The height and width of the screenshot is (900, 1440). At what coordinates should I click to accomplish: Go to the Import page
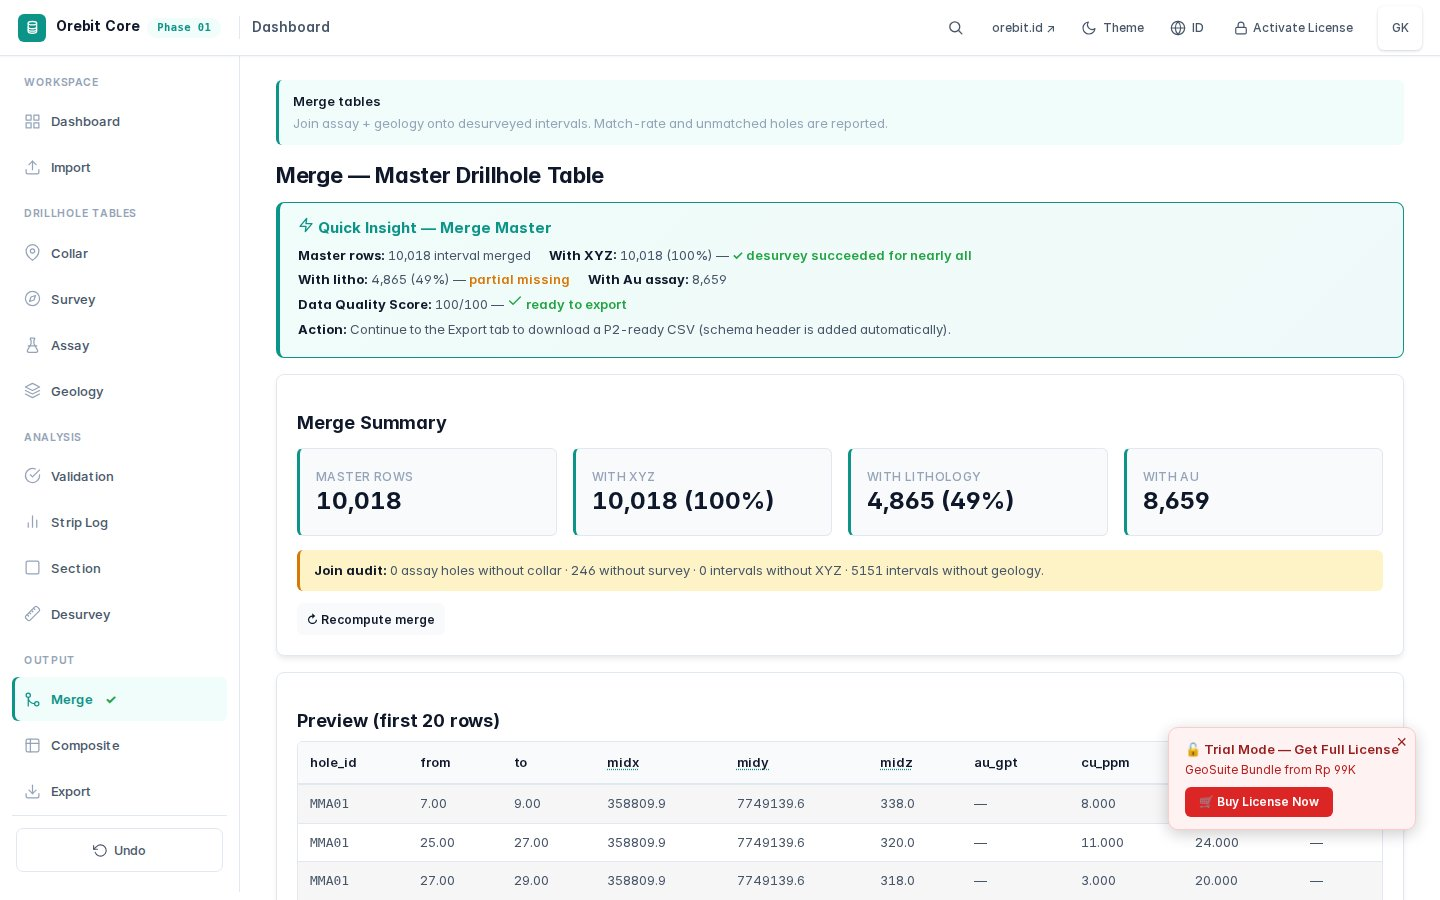pos(119,168)
